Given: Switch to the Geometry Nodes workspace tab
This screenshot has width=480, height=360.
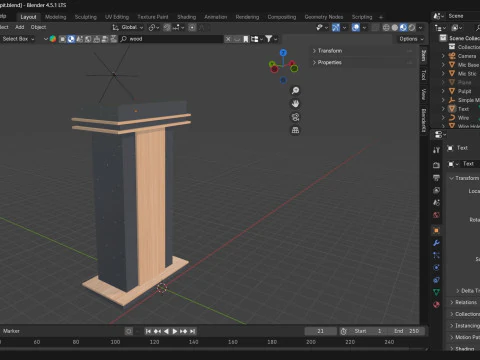Looking at the screenshot, I should point(324,17).
